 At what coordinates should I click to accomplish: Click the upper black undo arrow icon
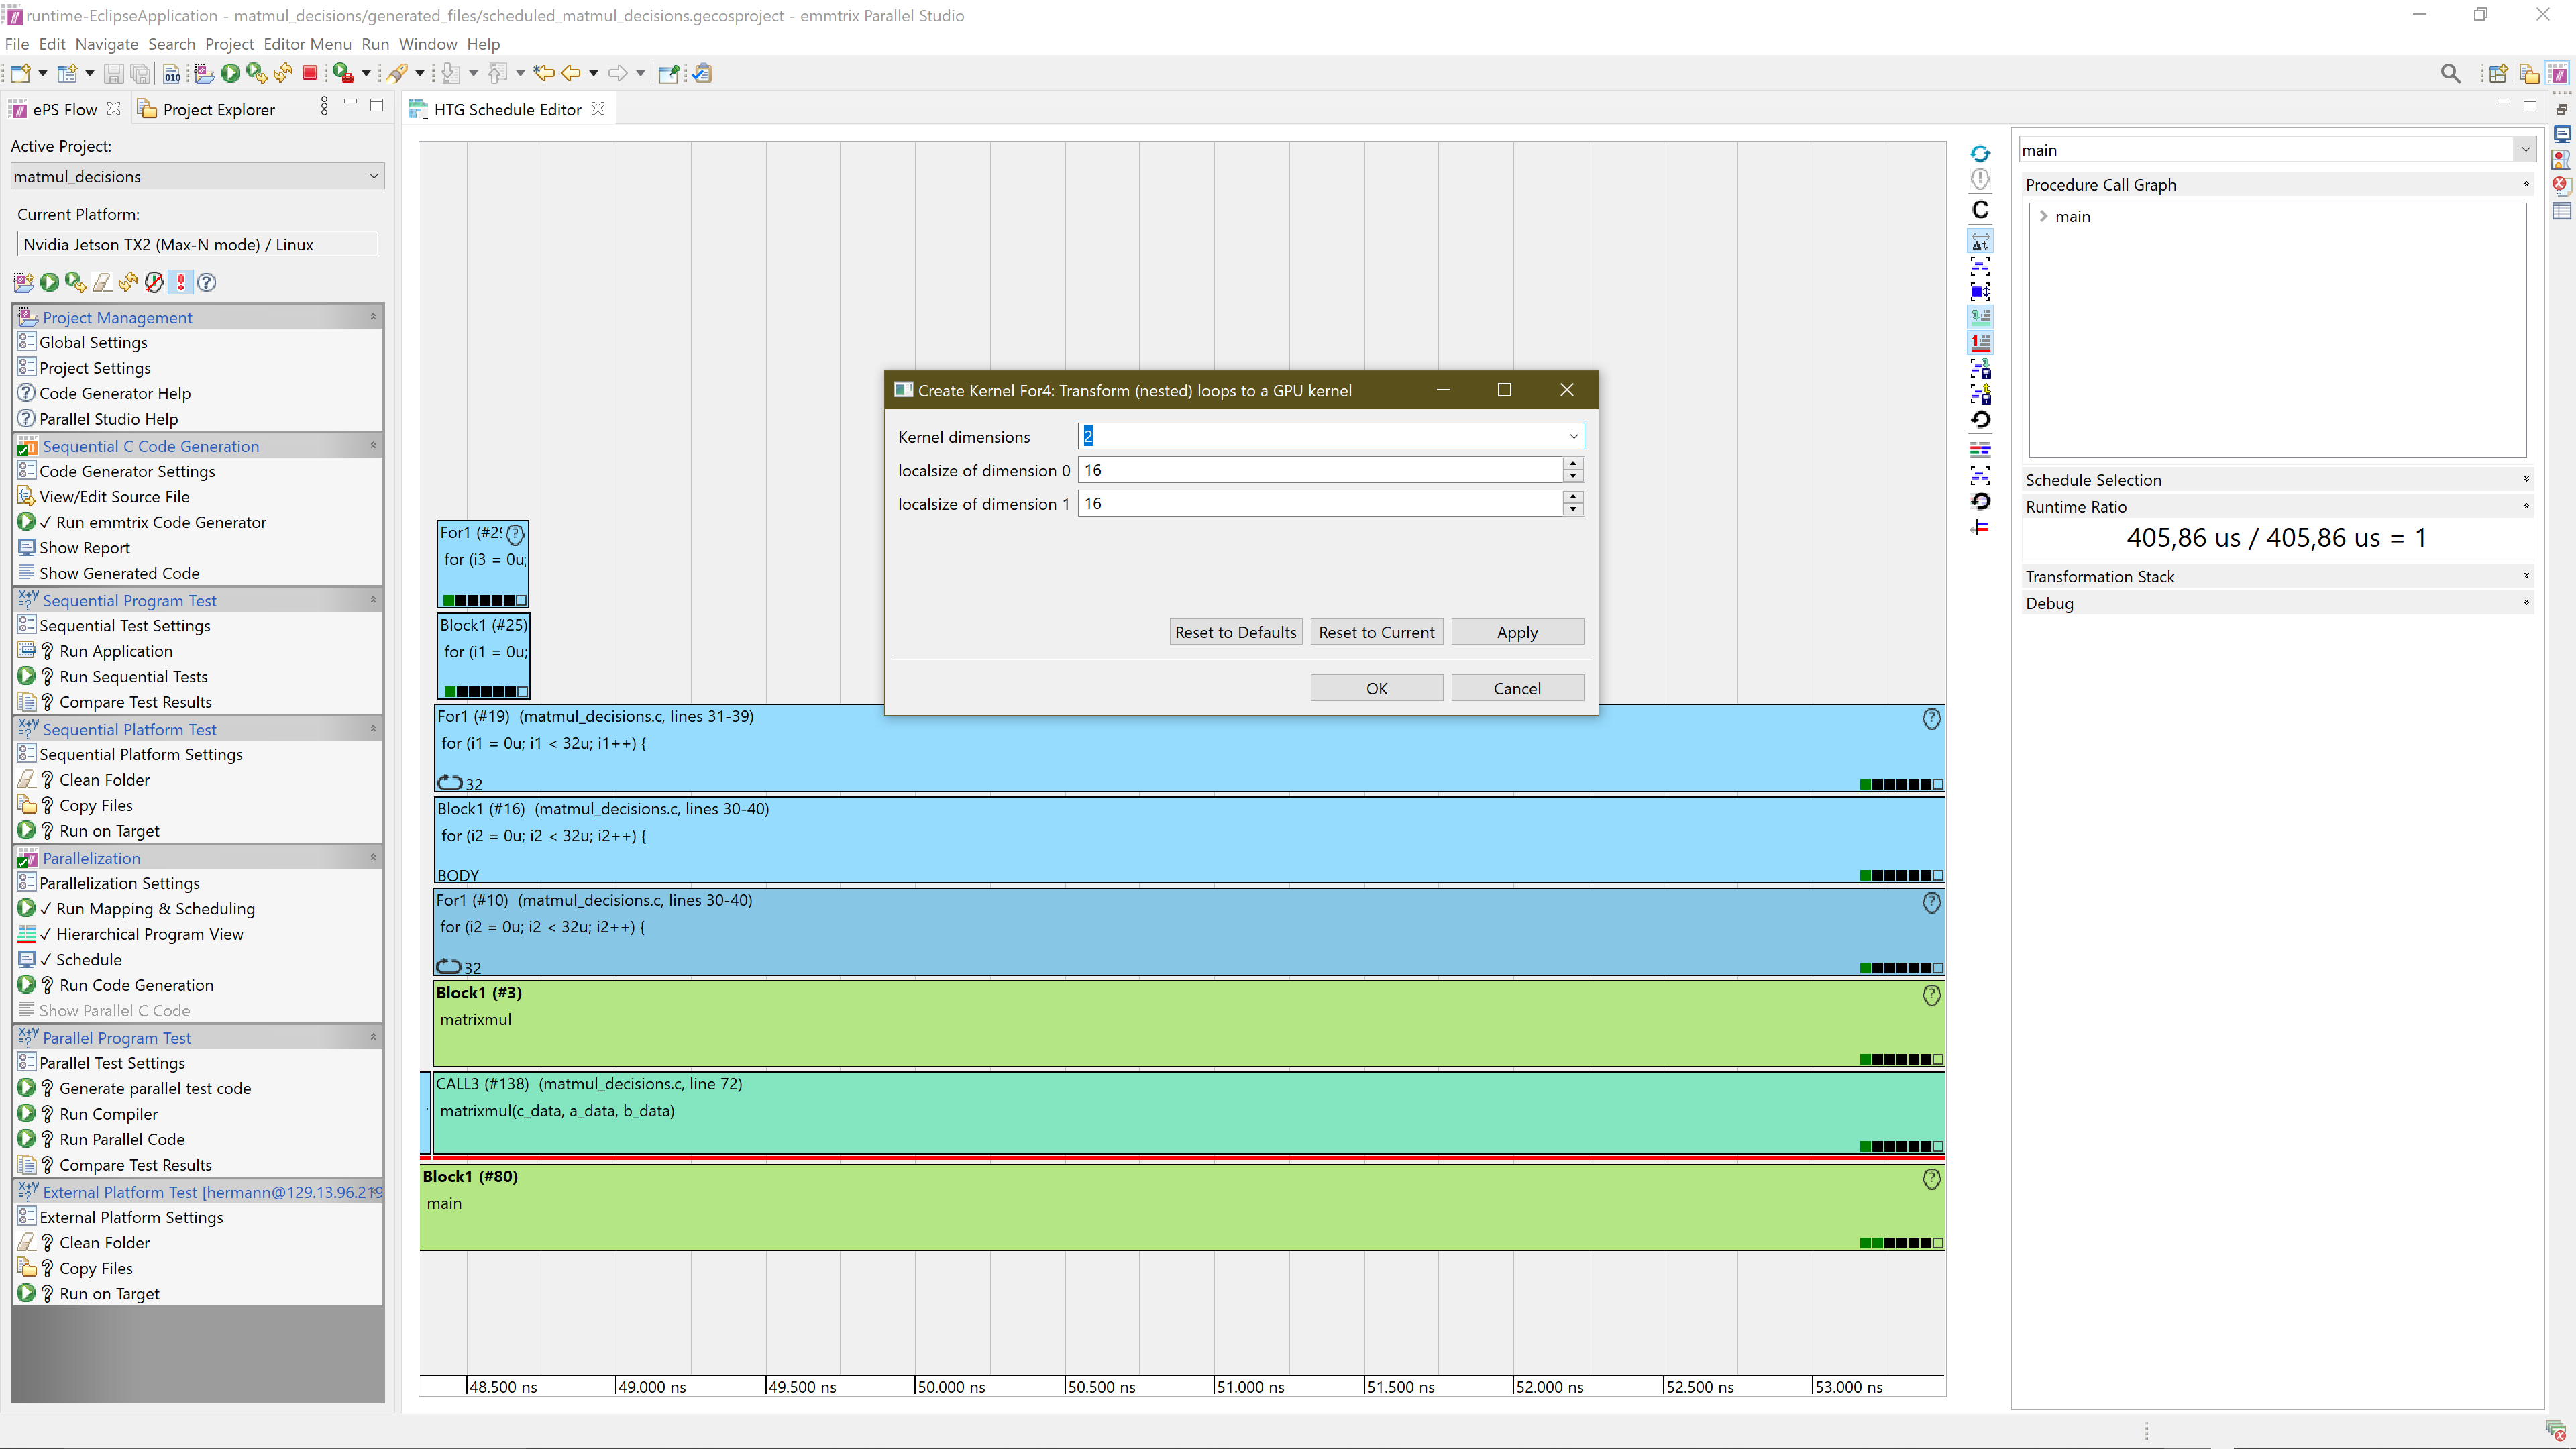tap(1980, 420)
